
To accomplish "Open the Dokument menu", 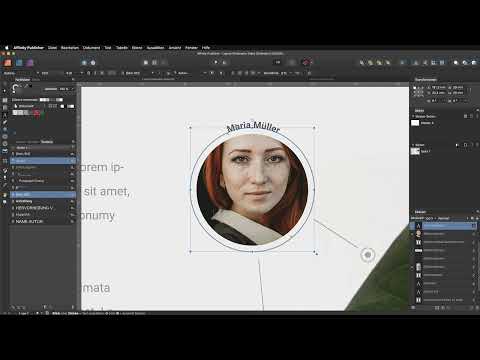I will tap(91, 48).
